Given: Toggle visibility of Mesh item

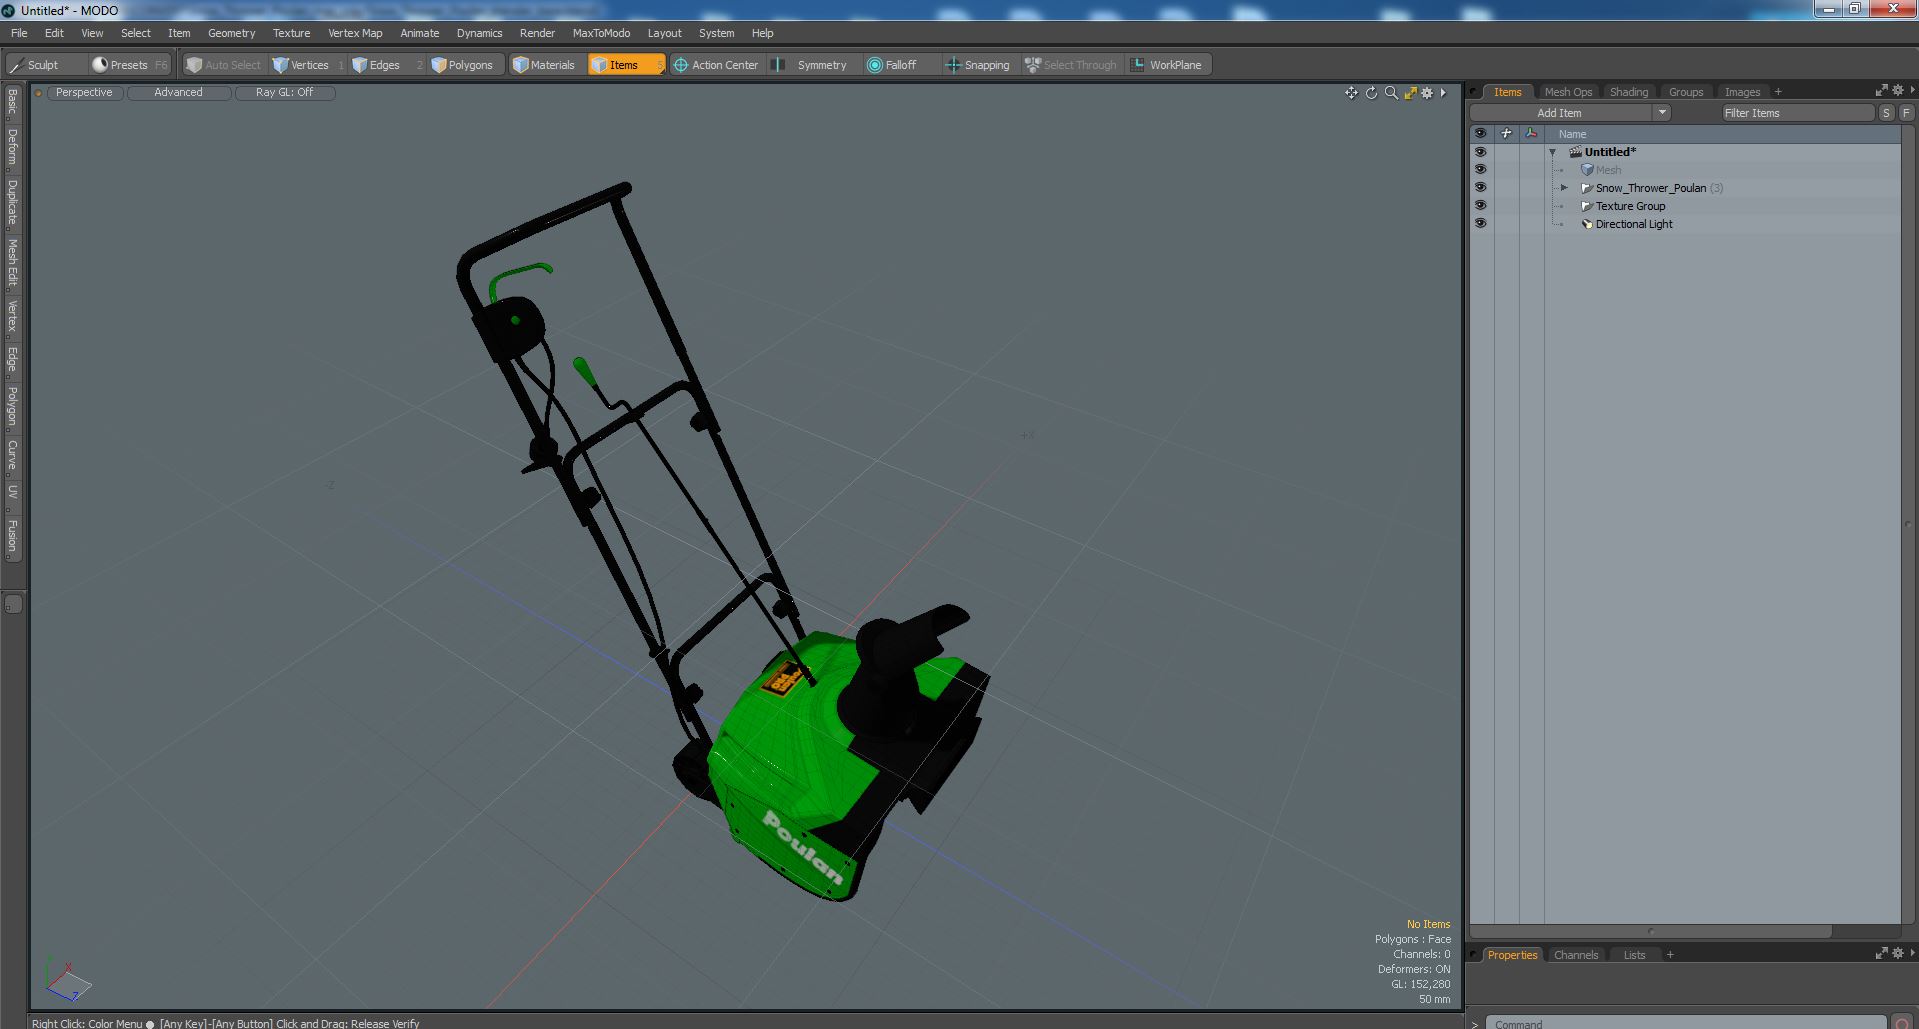Looking at the screenshot, I should click(1480, 170).
